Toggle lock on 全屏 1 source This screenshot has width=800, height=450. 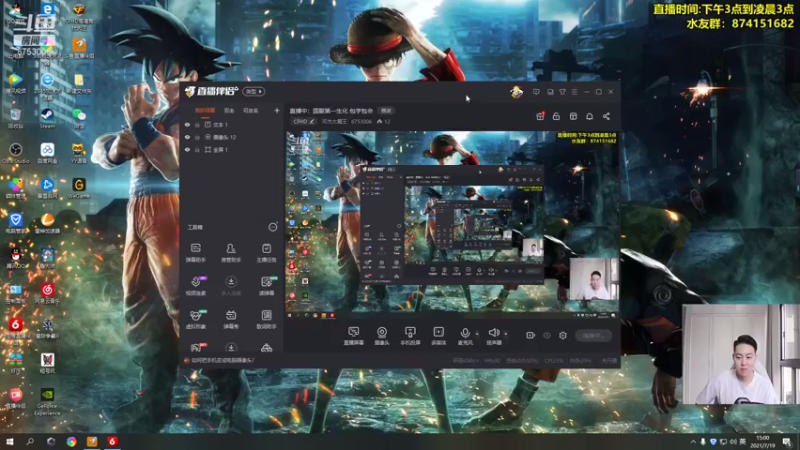point(197,150)
